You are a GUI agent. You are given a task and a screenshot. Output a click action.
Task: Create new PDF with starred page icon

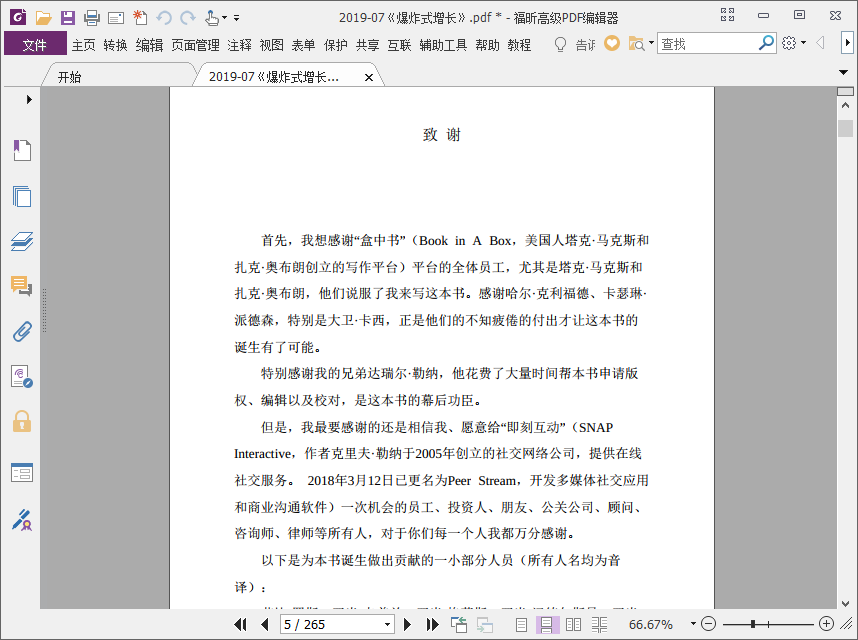point(140,18)
